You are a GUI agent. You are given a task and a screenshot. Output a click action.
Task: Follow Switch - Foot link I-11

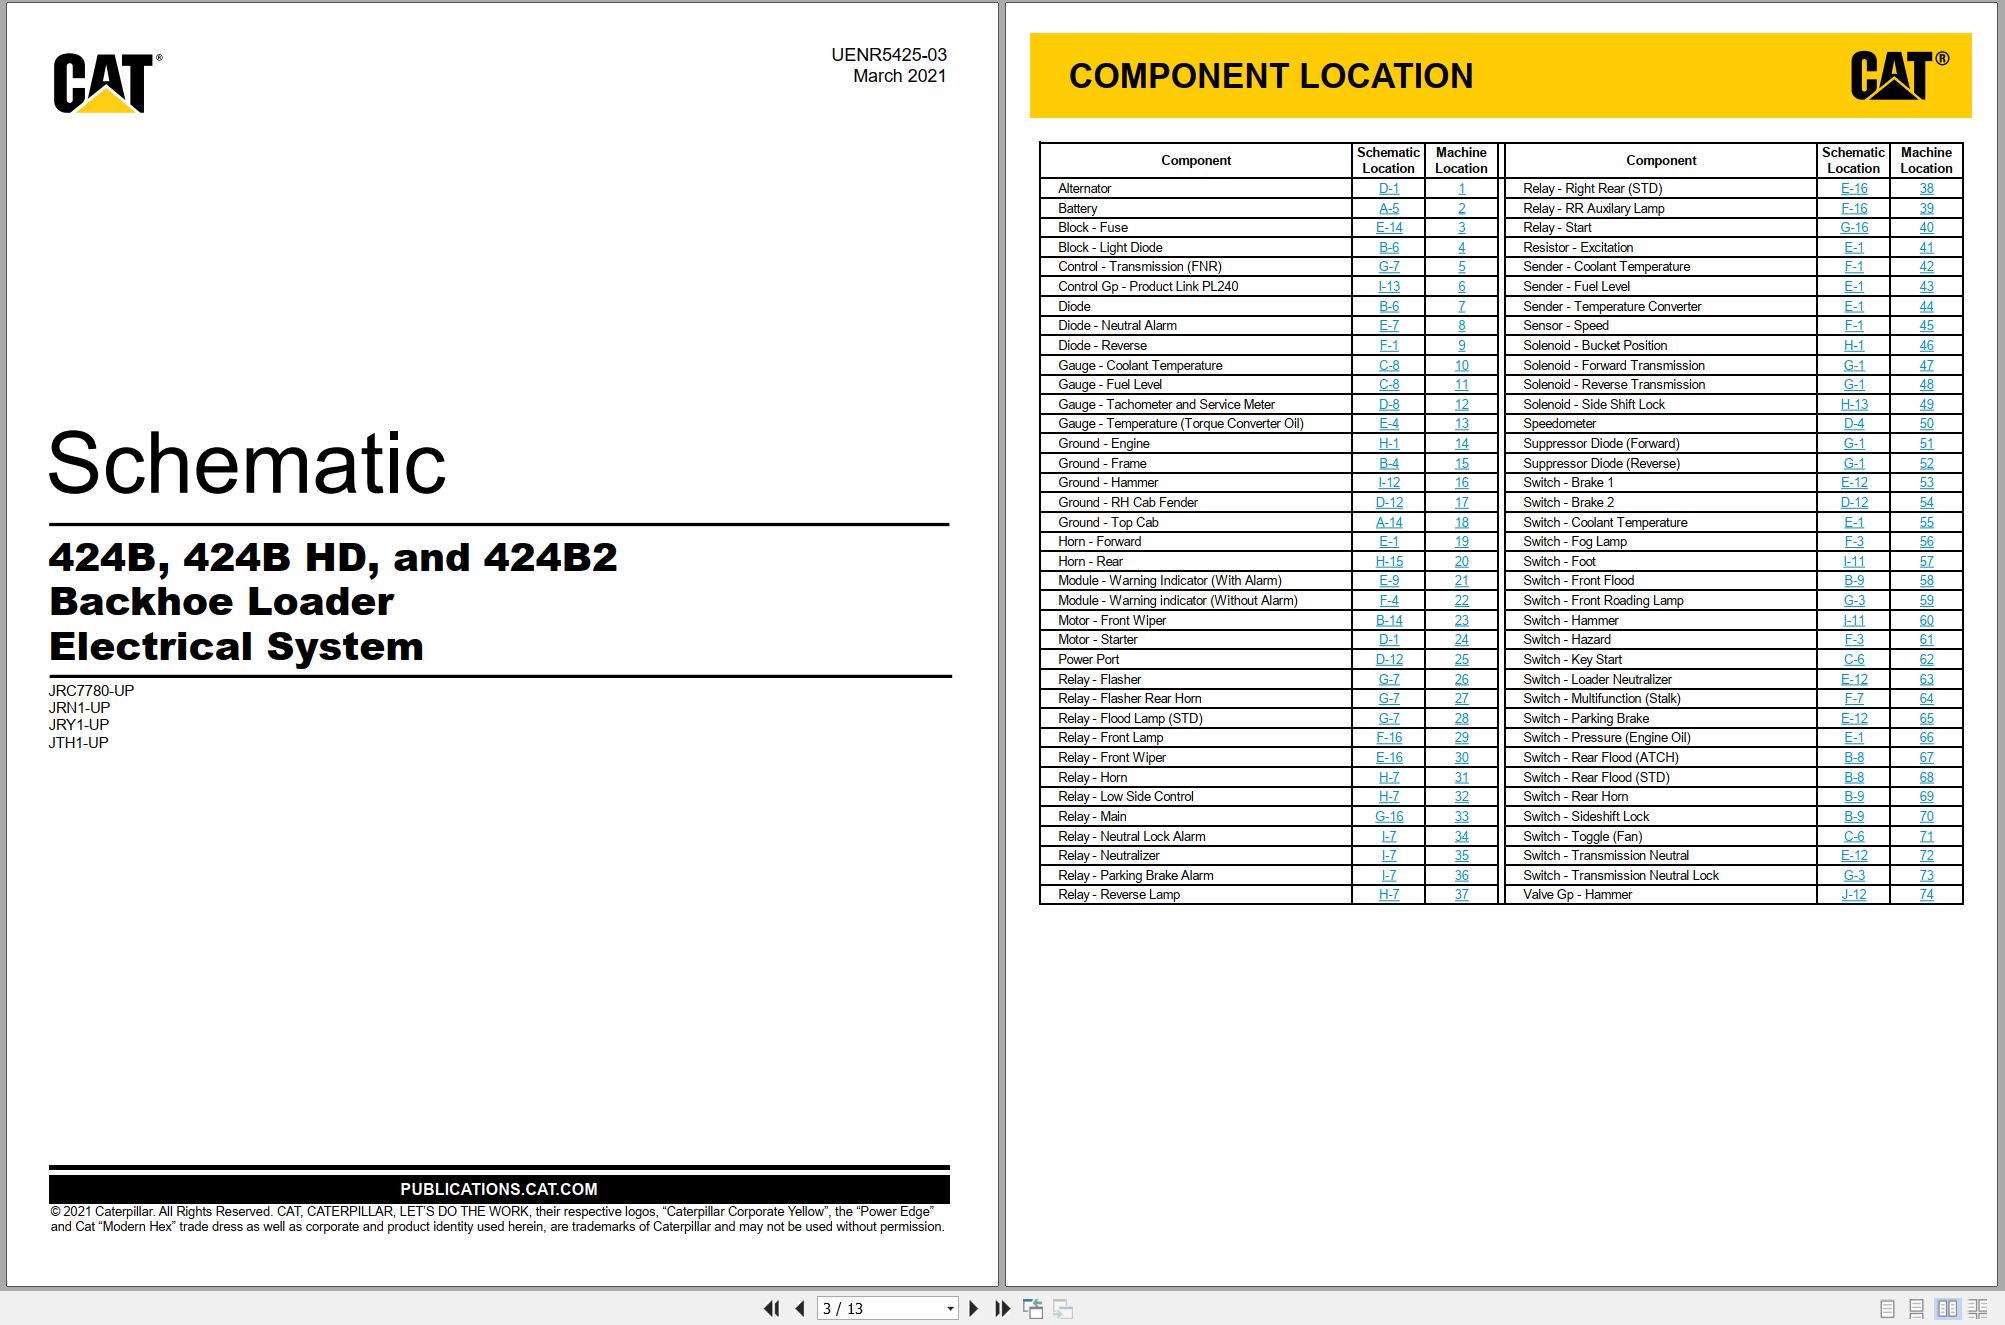(1854, 561)
